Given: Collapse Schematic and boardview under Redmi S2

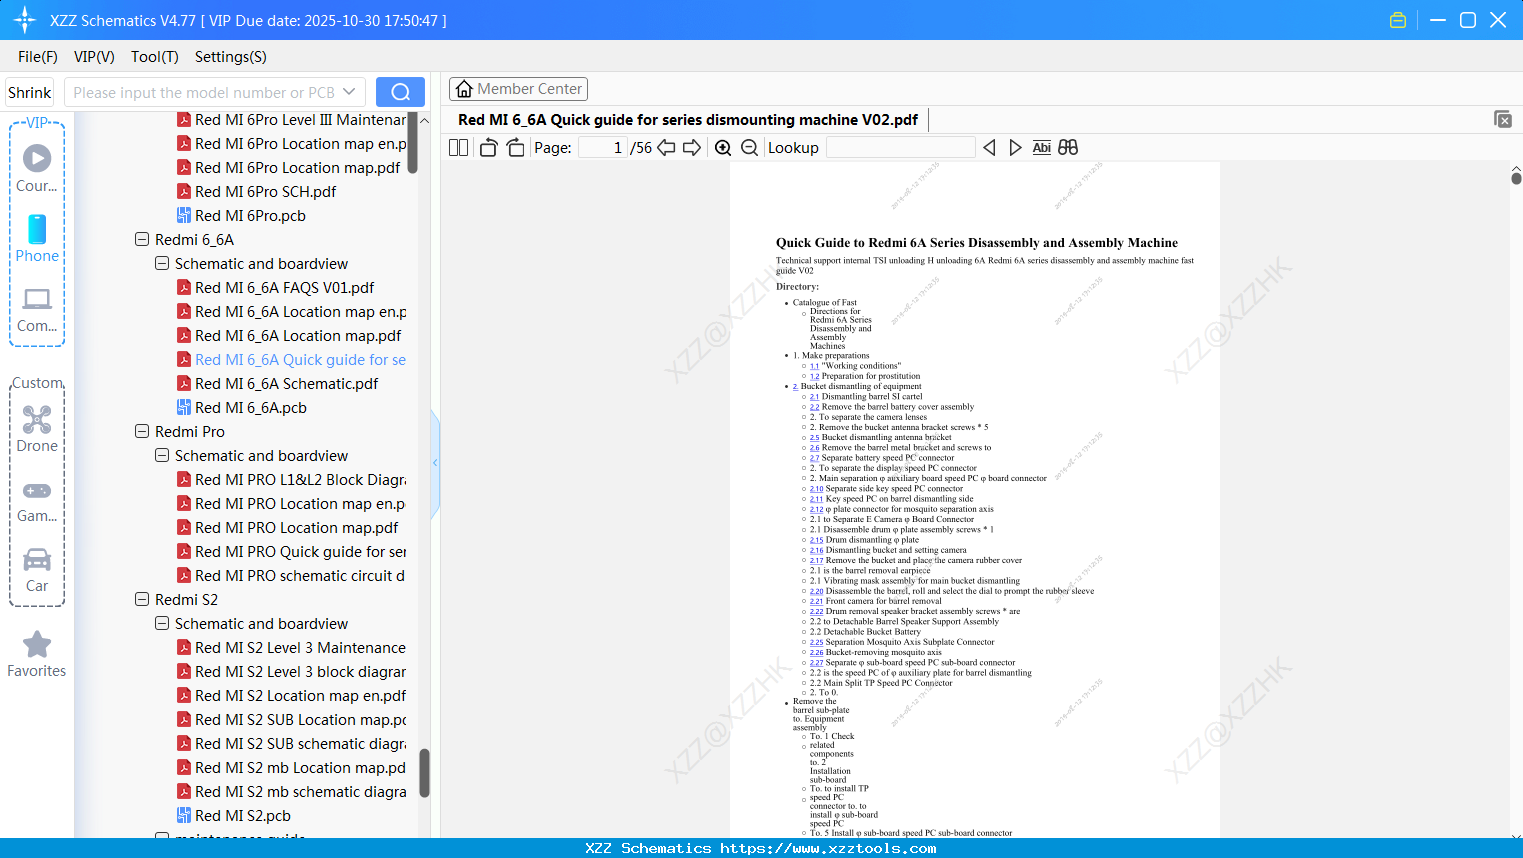Looking at the screenshot, I should 162,624.
